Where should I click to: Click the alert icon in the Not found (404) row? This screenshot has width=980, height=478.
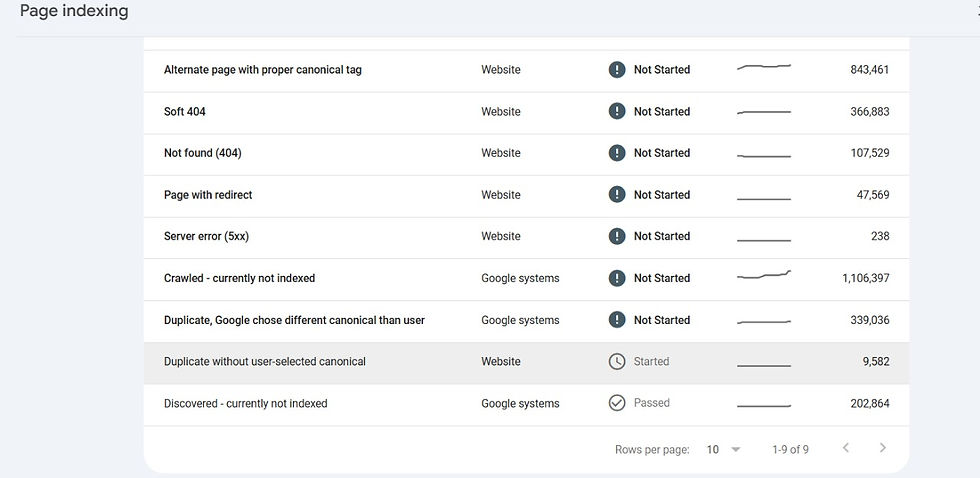click(x=617, y=153)
